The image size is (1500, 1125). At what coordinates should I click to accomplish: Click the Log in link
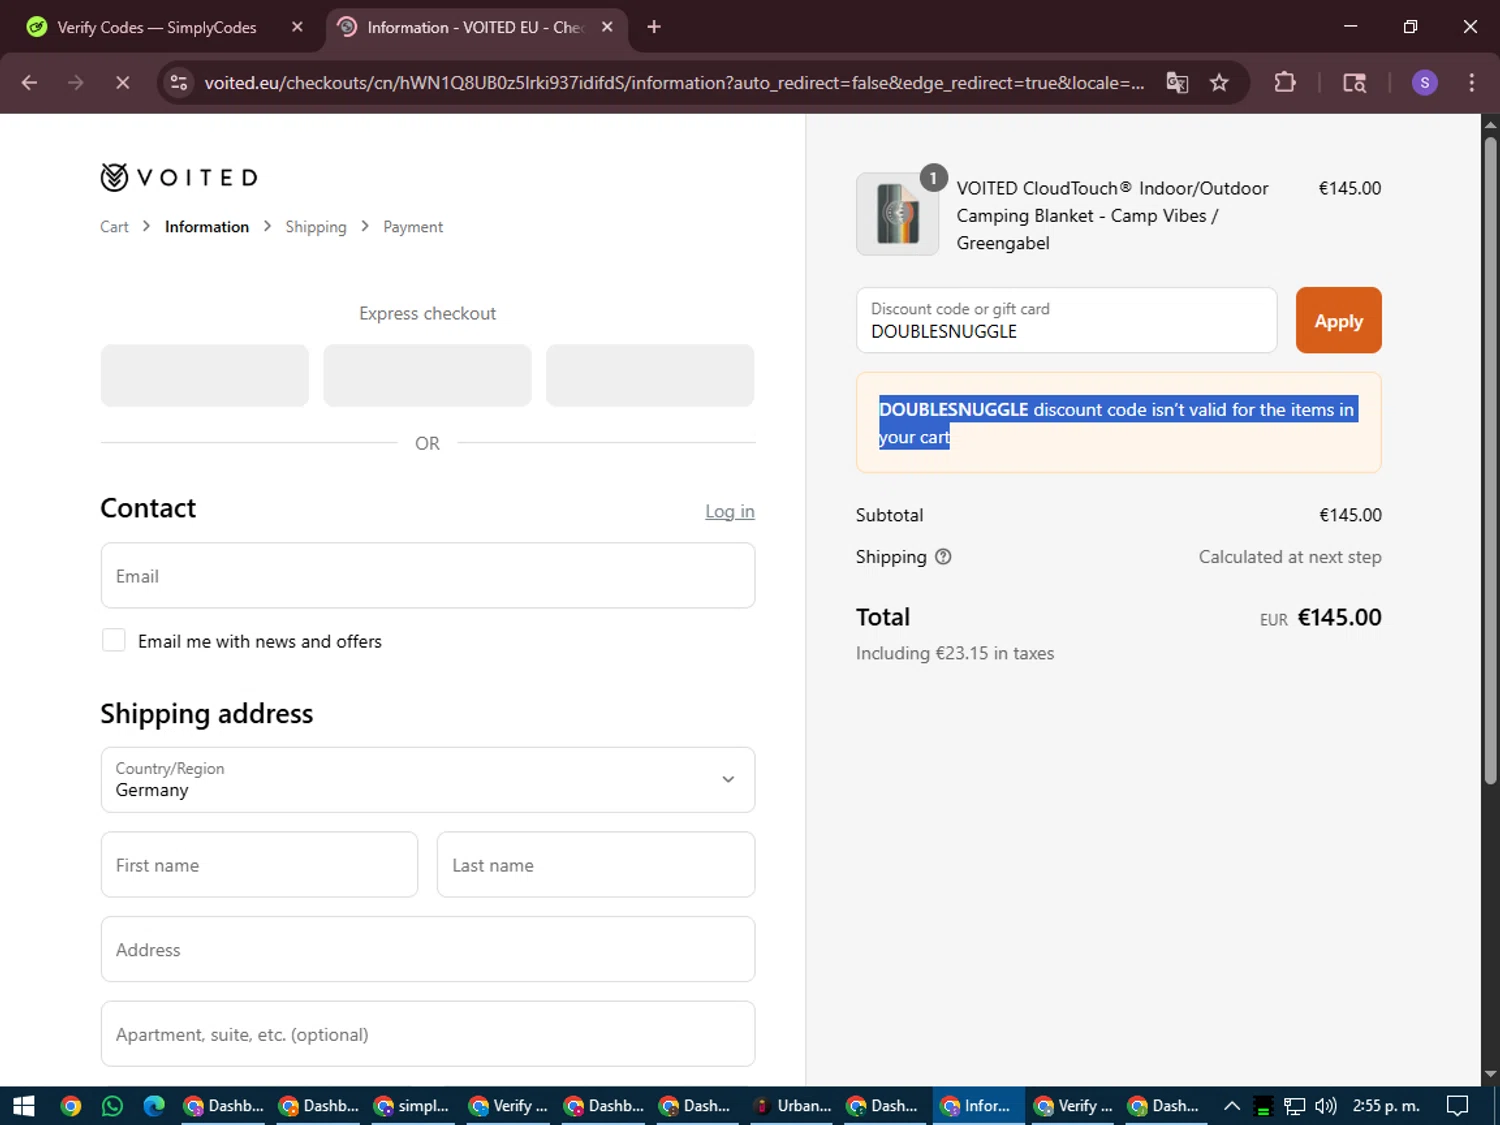pyautogui.click(x=730, y=511)
